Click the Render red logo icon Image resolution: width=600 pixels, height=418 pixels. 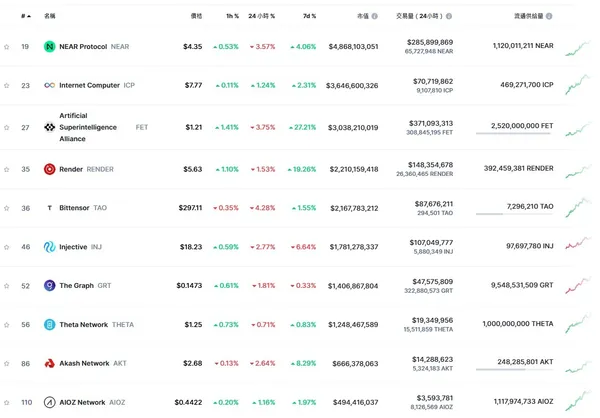[x=50, y=169]
